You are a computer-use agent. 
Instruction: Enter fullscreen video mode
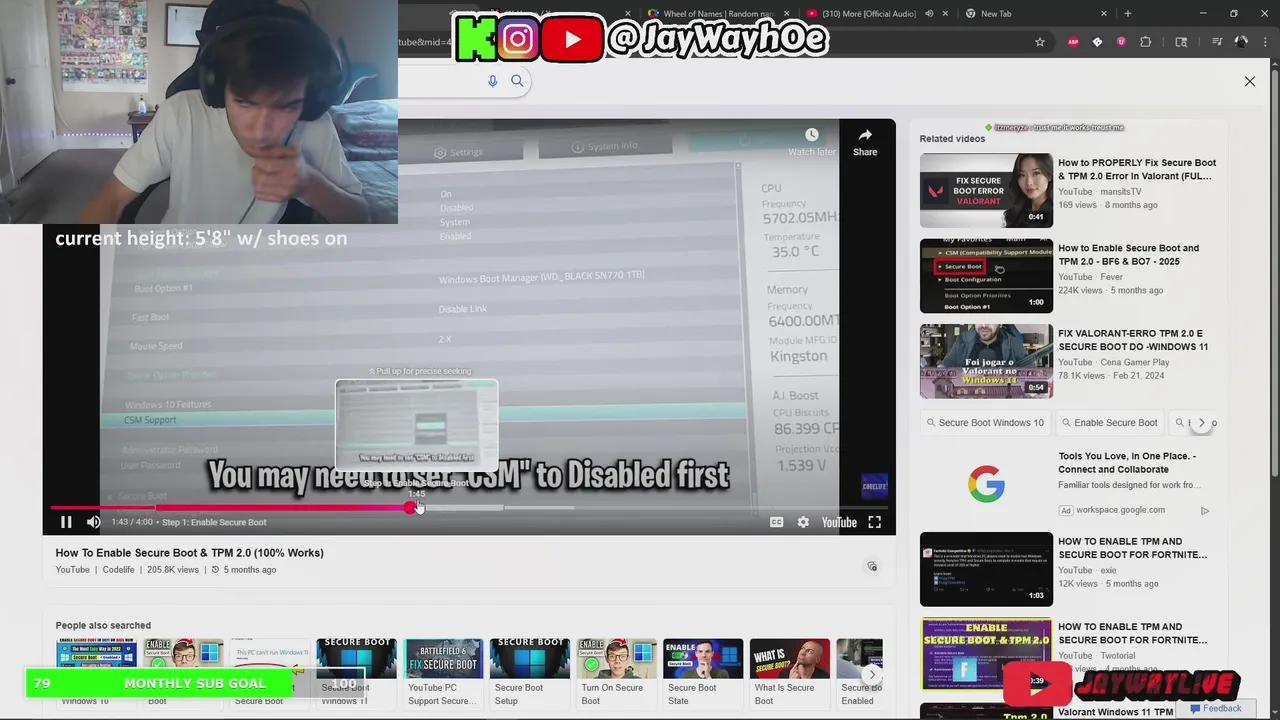pos(874,522)
